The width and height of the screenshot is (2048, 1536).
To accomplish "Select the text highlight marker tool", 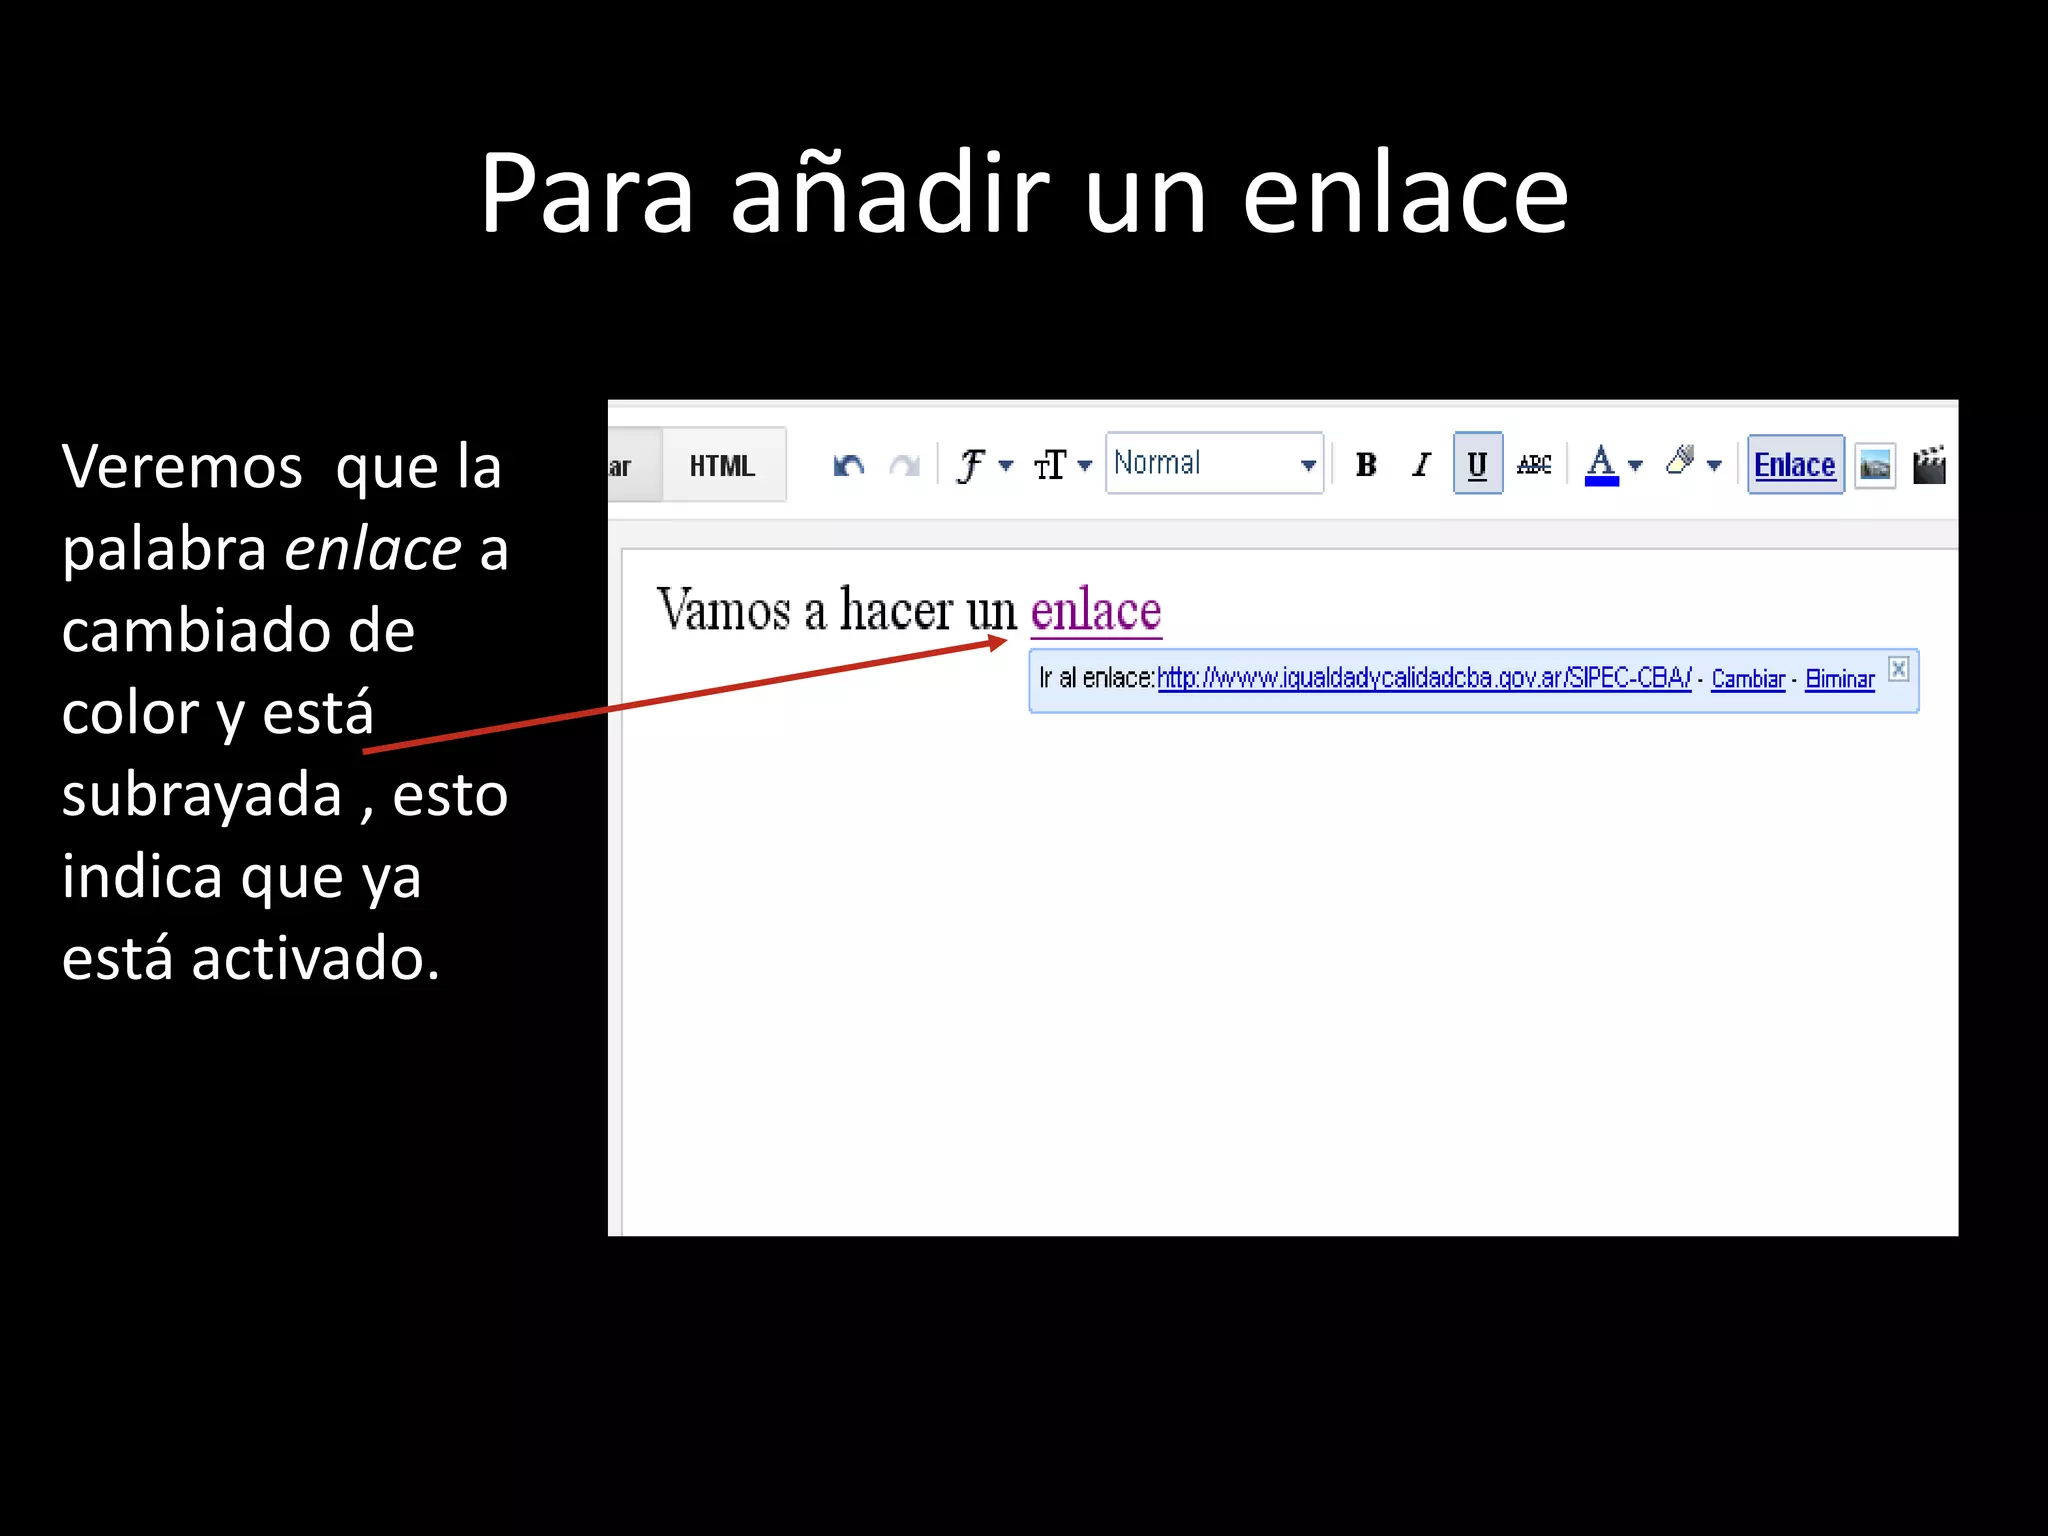I will 1680,461.
